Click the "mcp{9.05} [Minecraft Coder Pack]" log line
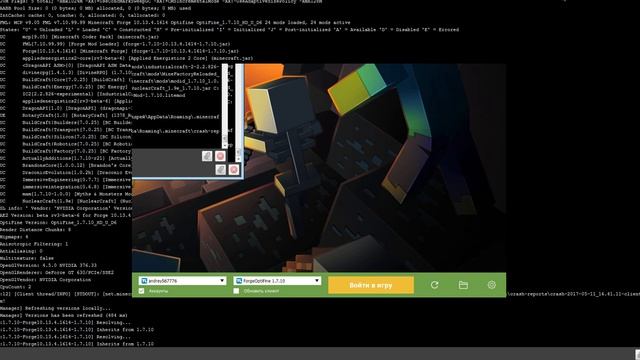The image size is (640, 360). pyautogui.click(x=90, y=37)
